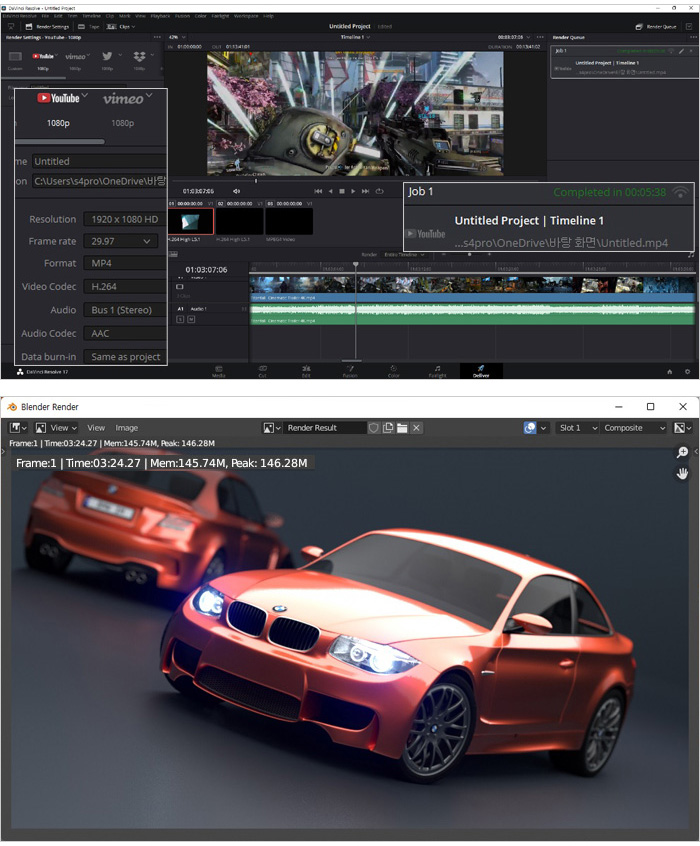Click the Blender zoom magnifier icon
The width and height of the screenshot is (700, 846).
pyautogui.click(x=682, y=453)
